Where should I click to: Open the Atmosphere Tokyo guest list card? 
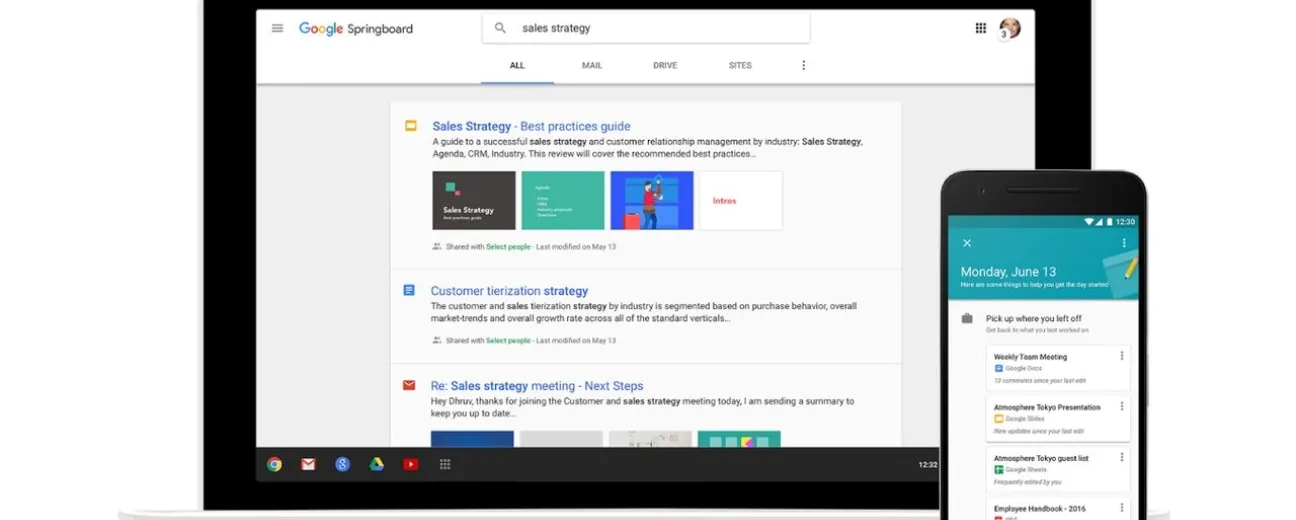point(1058,470)
